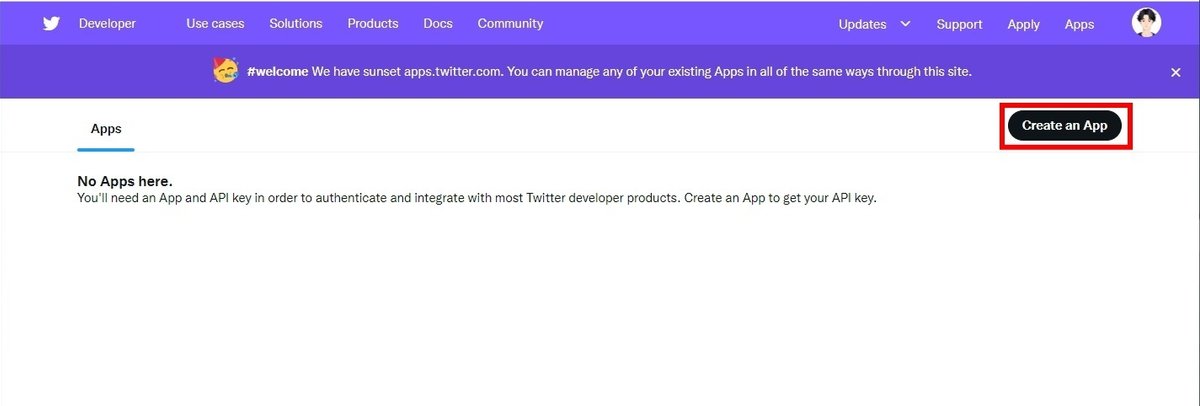The width and height of the screenshot is (1200, 406).
Task: Click the Twitter bird logo
Action: (52, 23)
